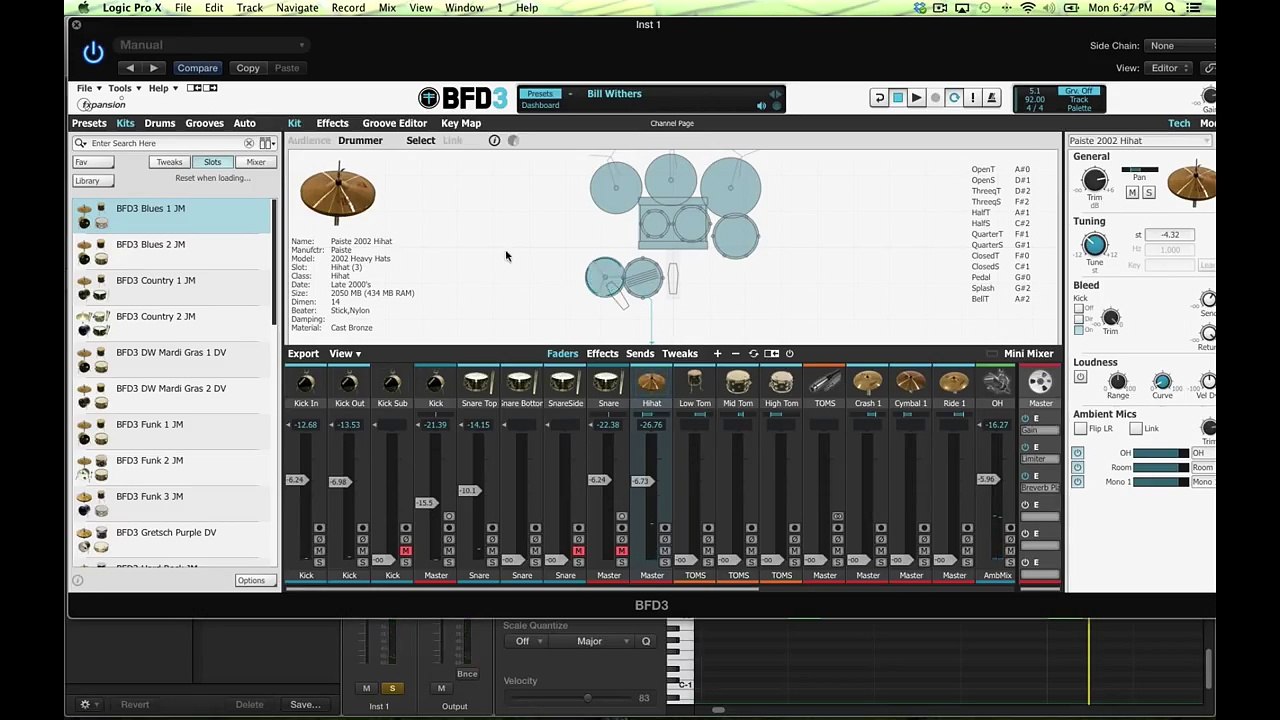Select the Crash 1 channel icon
Viewport: 1280px width, 720px height.
[x=868, y=383]
